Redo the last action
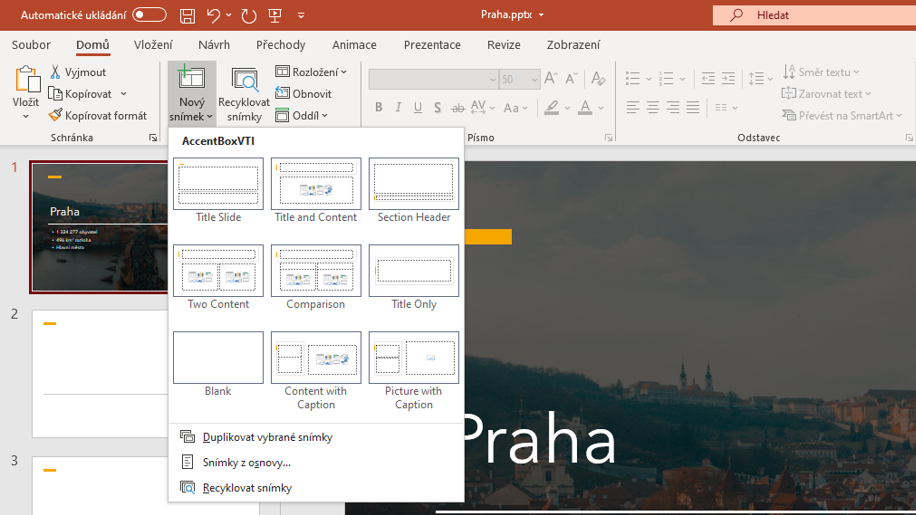Viewport: 916px width, 515px height. [249, 15]
